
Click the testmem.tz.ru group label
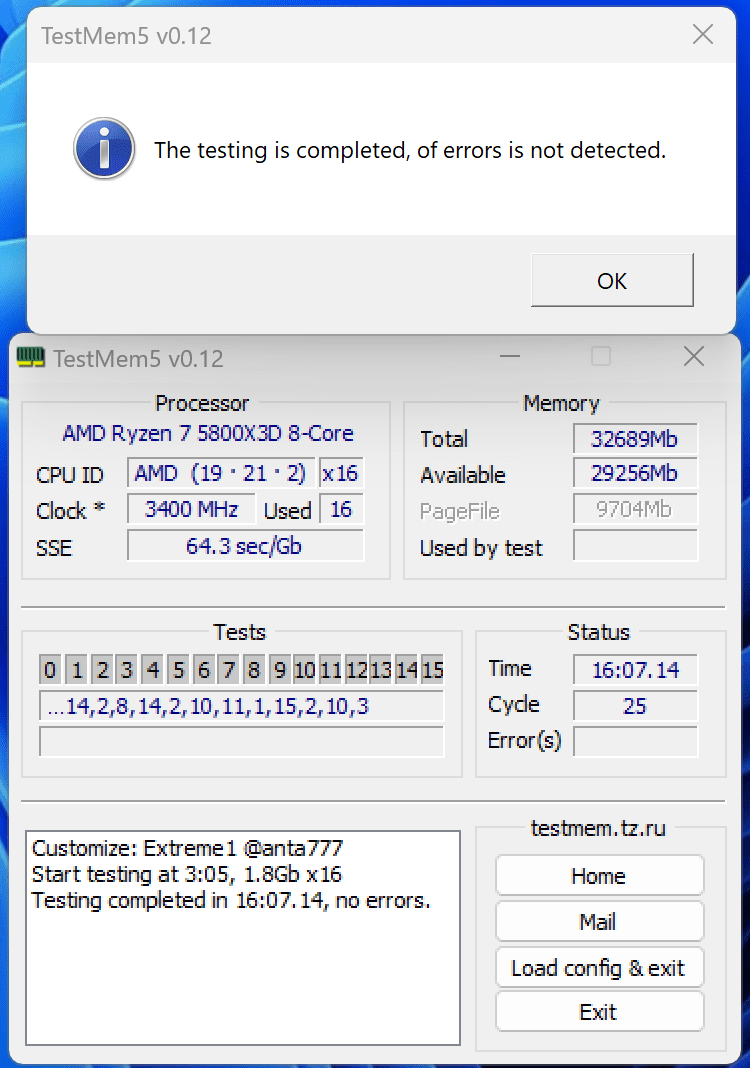pos(597,828)
